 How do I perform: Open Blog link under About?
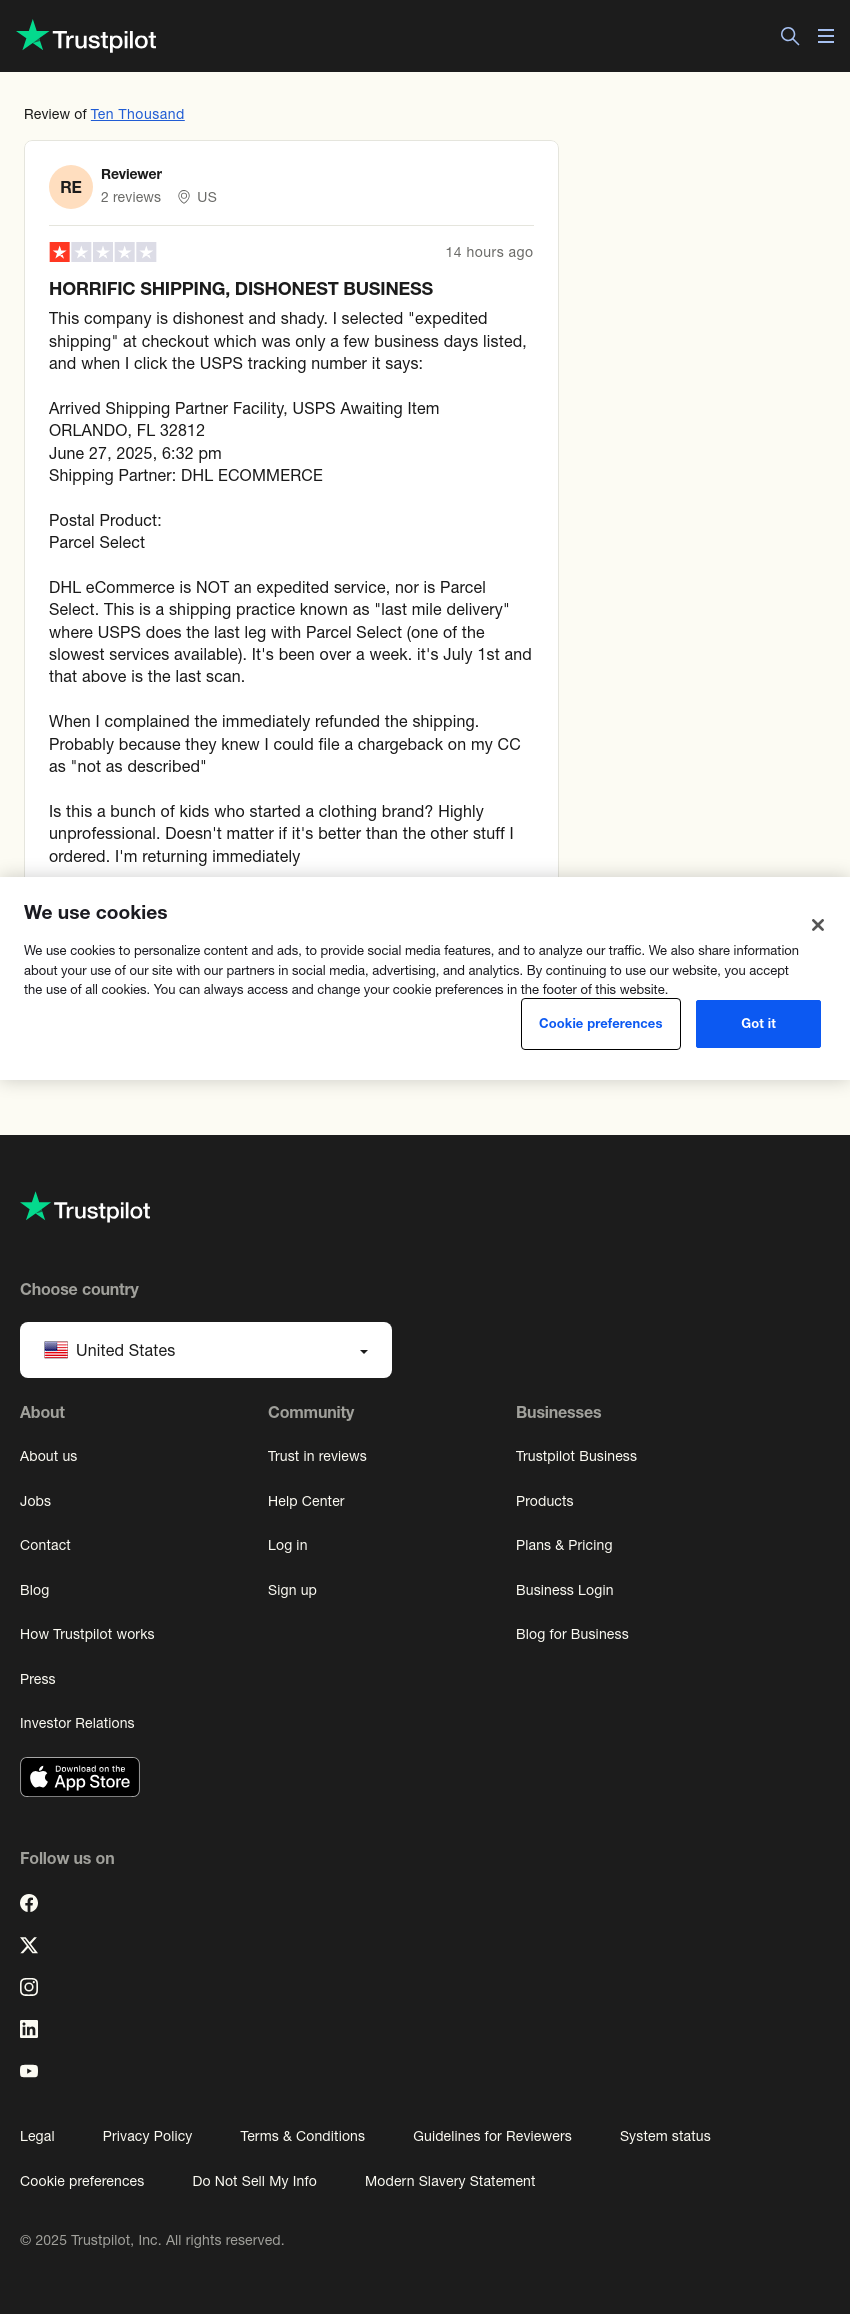tap(34, 1590)
